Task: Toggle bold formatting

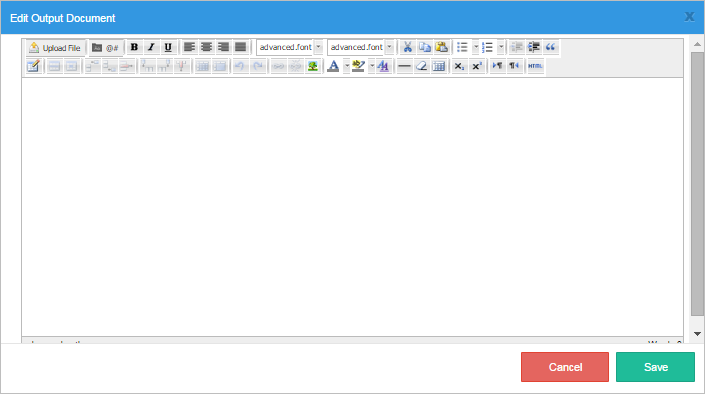Action: pyautogui.click(x=134, y=47)
